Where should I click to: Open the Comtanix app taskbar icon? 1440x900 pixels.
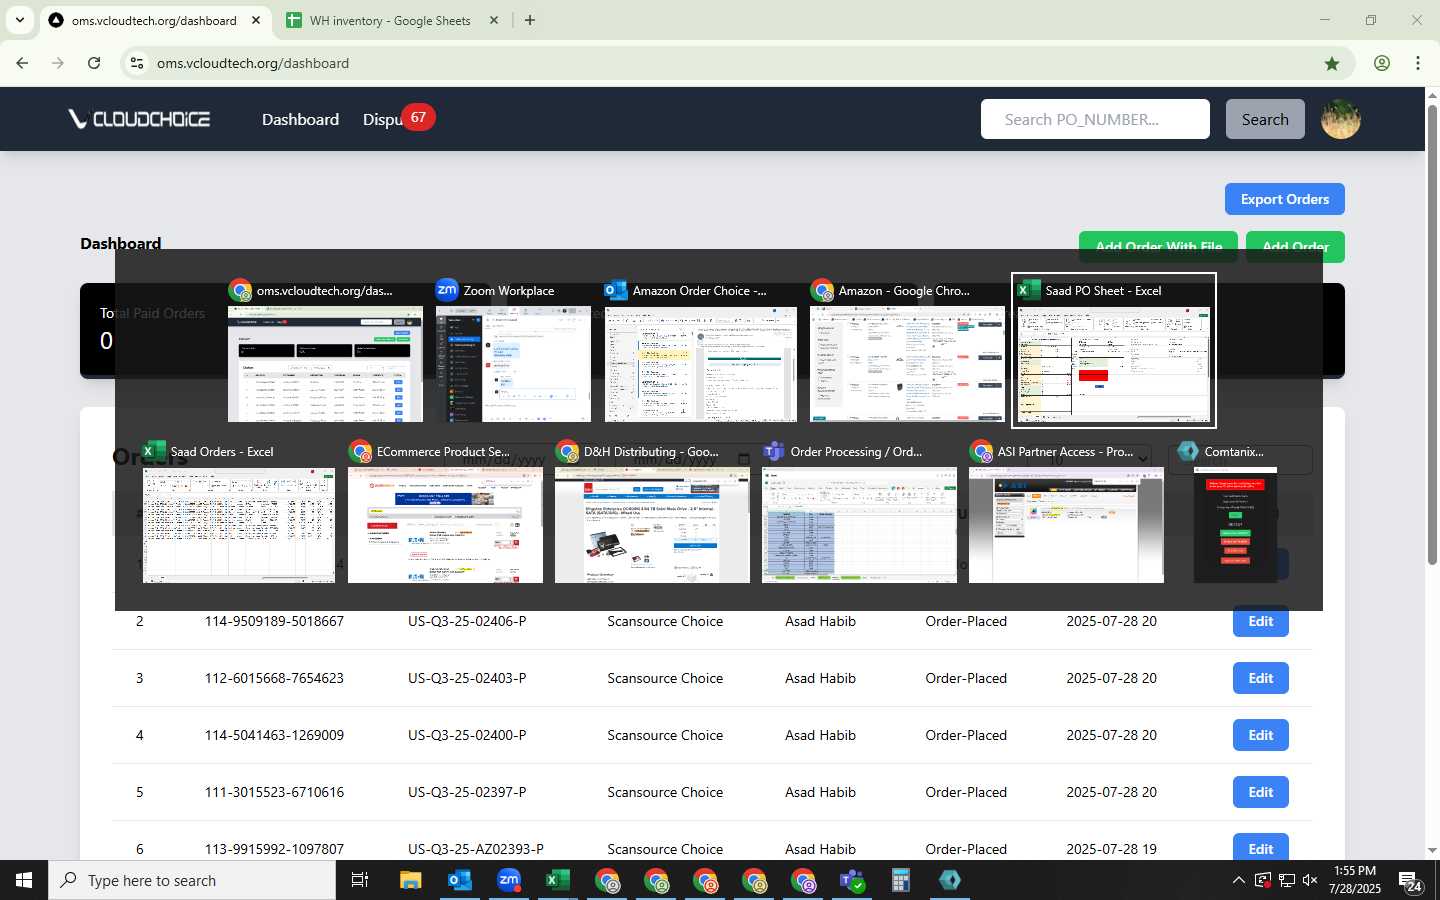(x=950, y=880)
